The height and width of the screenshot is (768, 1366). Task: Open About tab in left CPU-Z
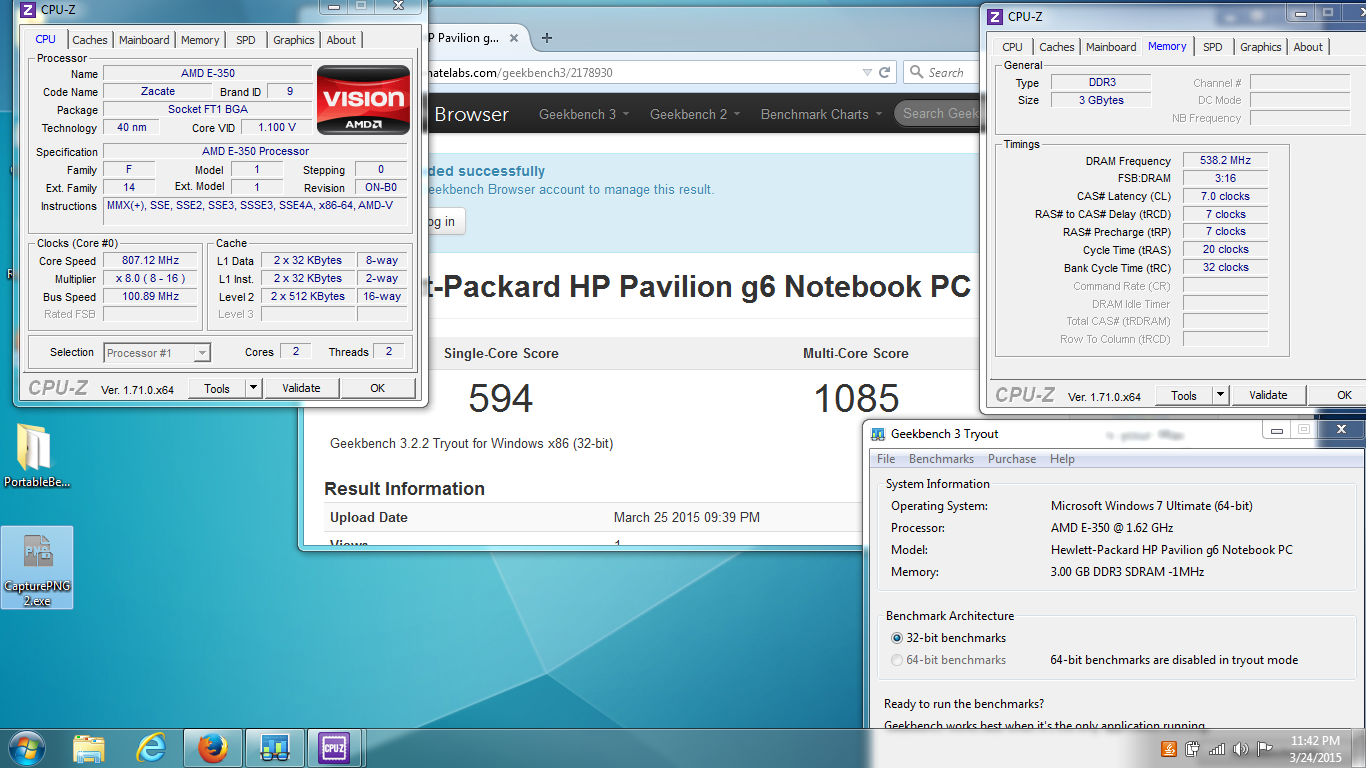coord(341,40)
